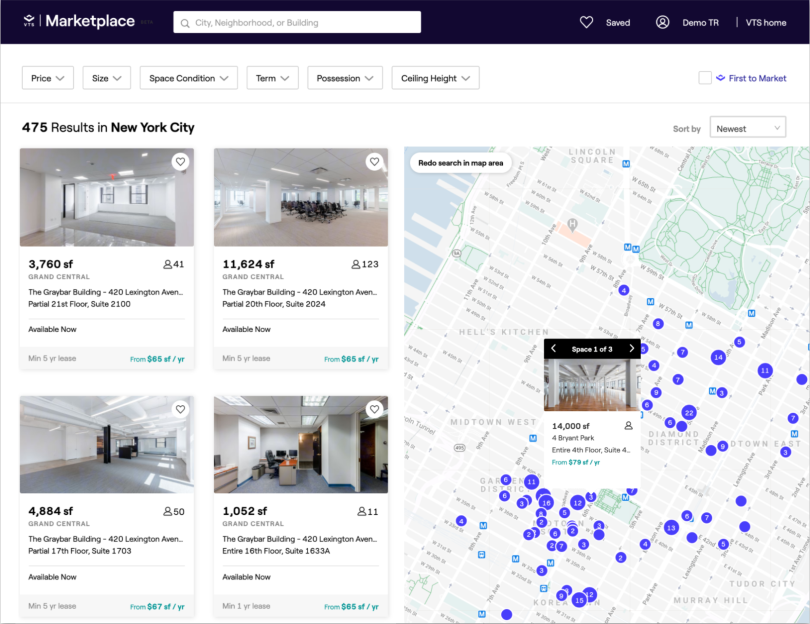Click the First to Market diamond icon
Screen dimensions: 810x624
[721, 78]
